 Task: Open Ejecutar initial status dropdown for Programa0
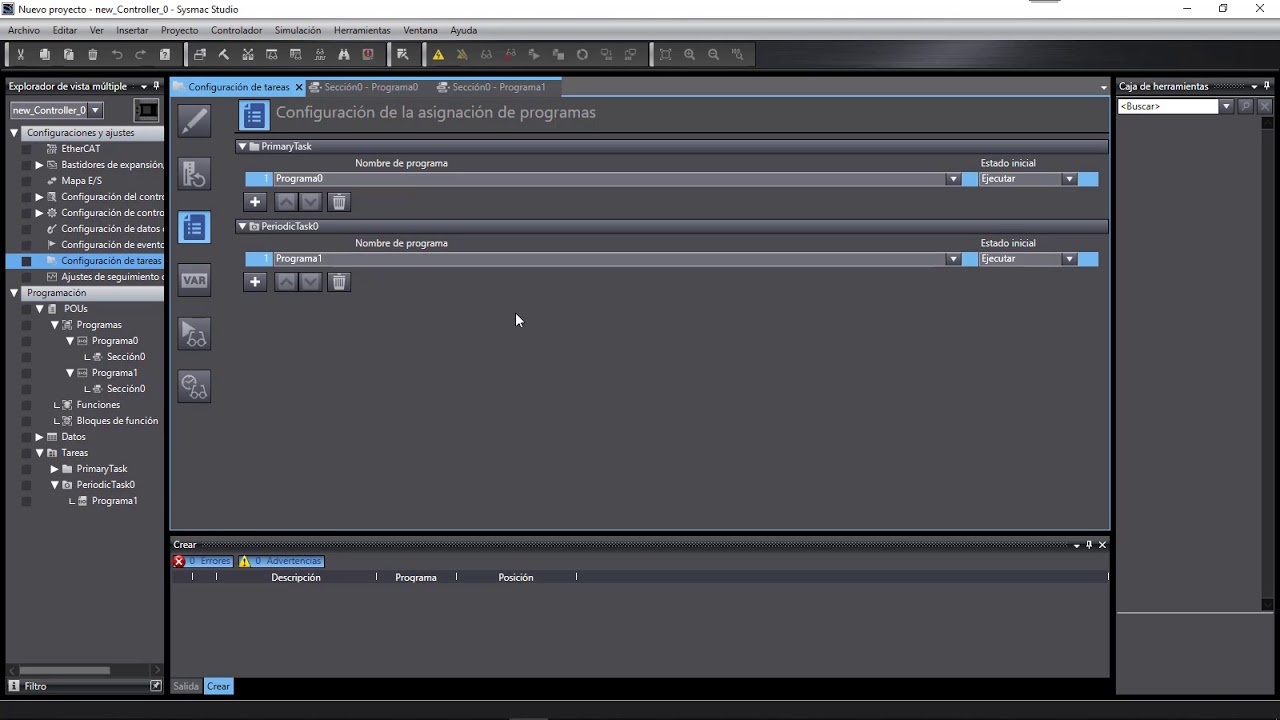(1069, 179)
